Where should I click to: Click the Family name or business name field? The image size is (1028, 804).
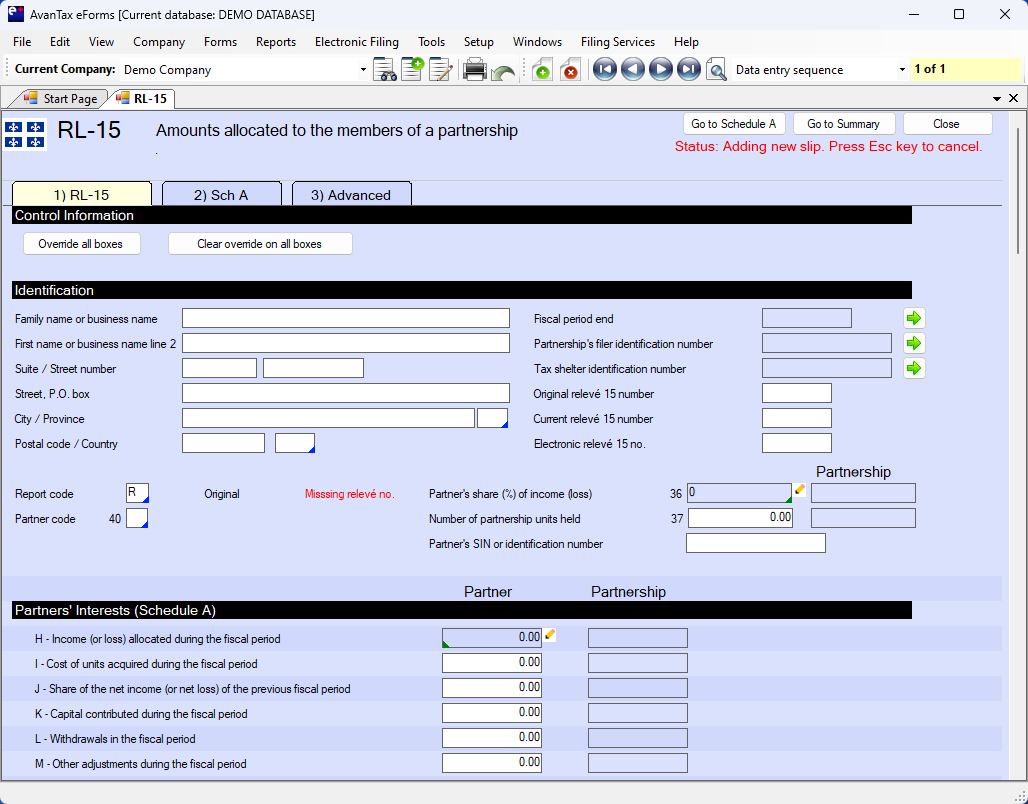345,318
